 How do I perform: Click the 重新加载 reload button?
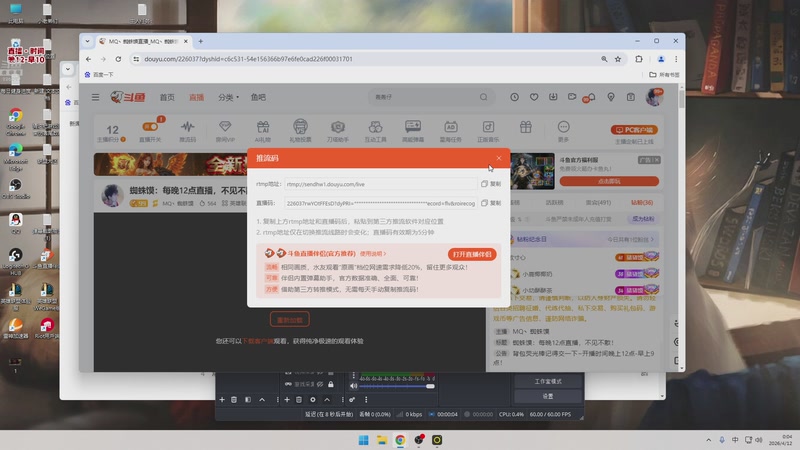(289, 320)
